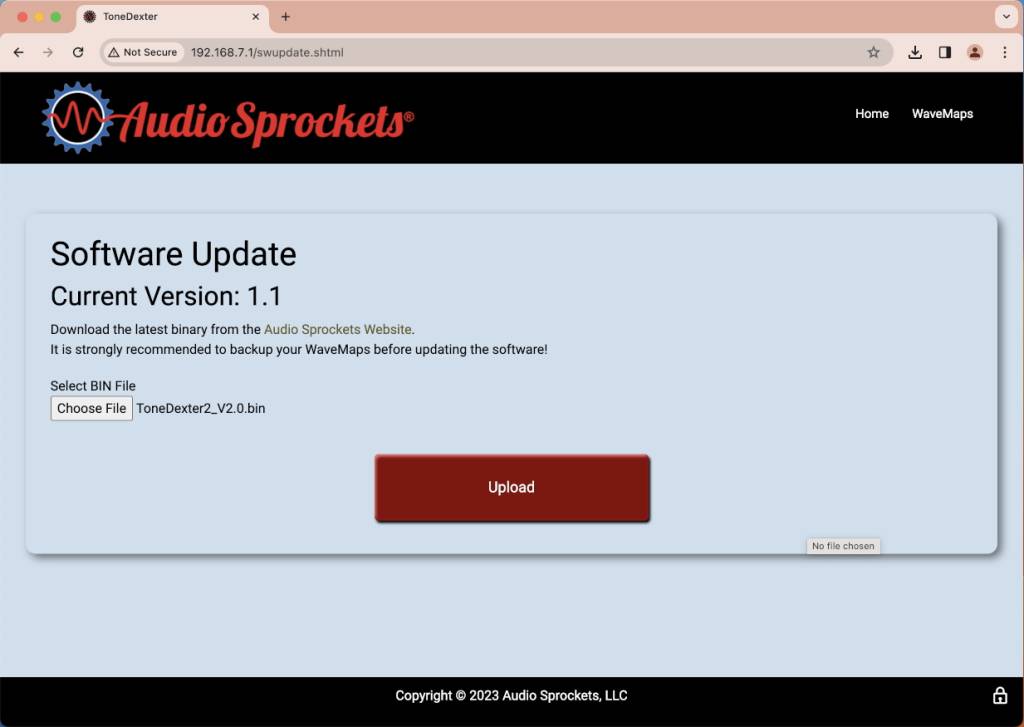Bookmark this page with the star icon
Image resolution: width=1024 pixels, height=727 pixels.
point(873,52)
